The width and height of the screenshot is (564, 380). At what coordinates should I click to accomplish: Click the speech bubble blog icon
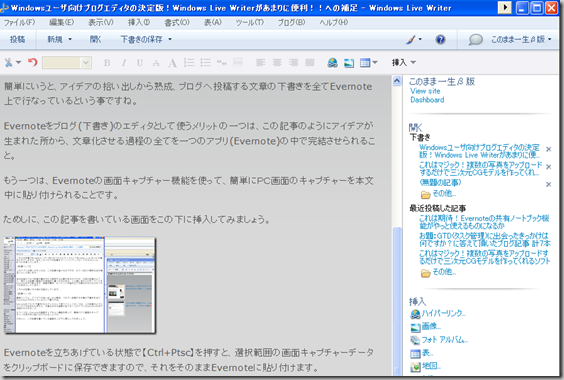pyautogui.click(x=475, y=39)
